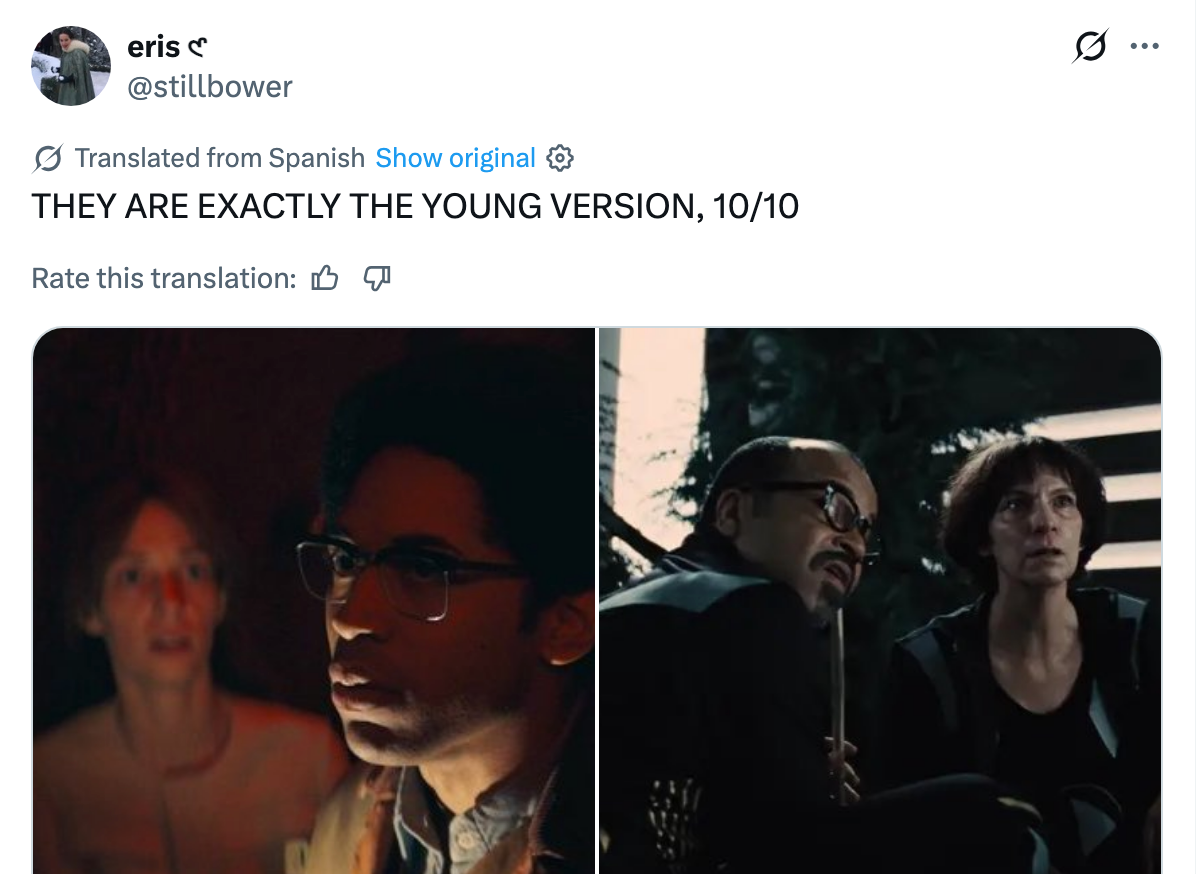
Task: Click the post text about young version
Action: (x=415, y=207)
